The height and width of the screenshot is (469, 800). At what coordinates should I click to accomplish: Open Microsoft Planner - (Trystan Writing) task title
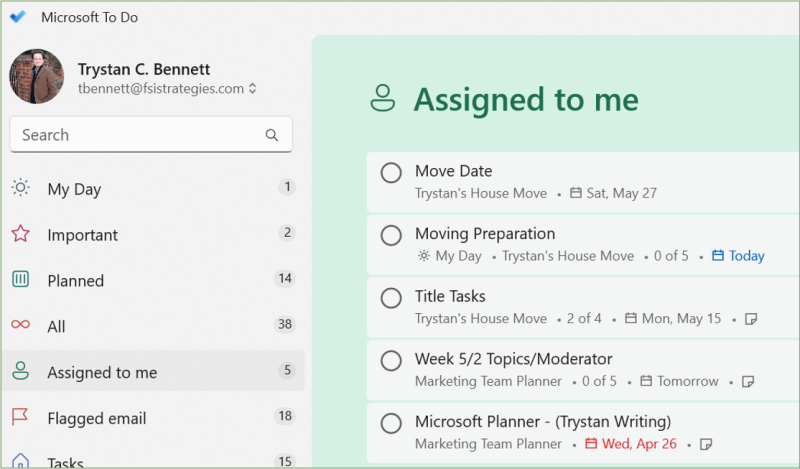(543, 422)
